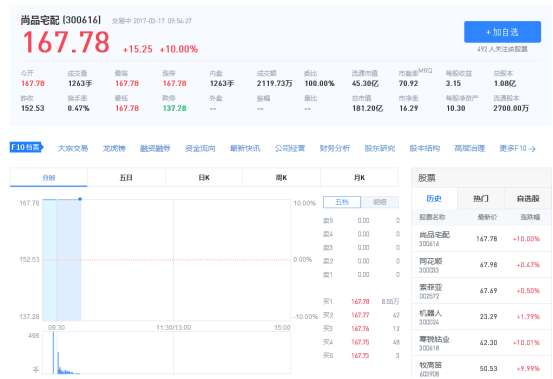The height and width of the screenshot is (379, 553).
Task: Select the 周K chart tab
Action: pos(281,177)
